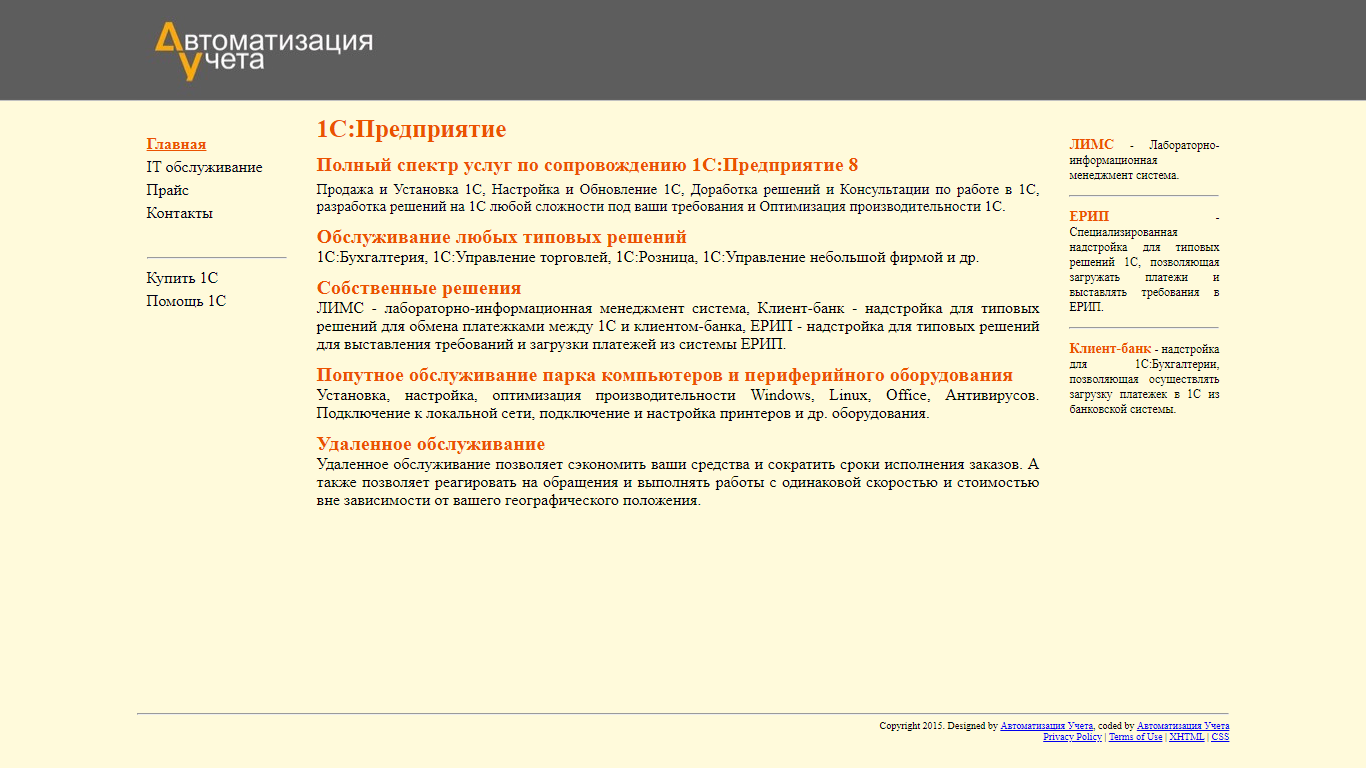Open the Прайс menu link
The image size is (1366, 768).
coord(167,190)
